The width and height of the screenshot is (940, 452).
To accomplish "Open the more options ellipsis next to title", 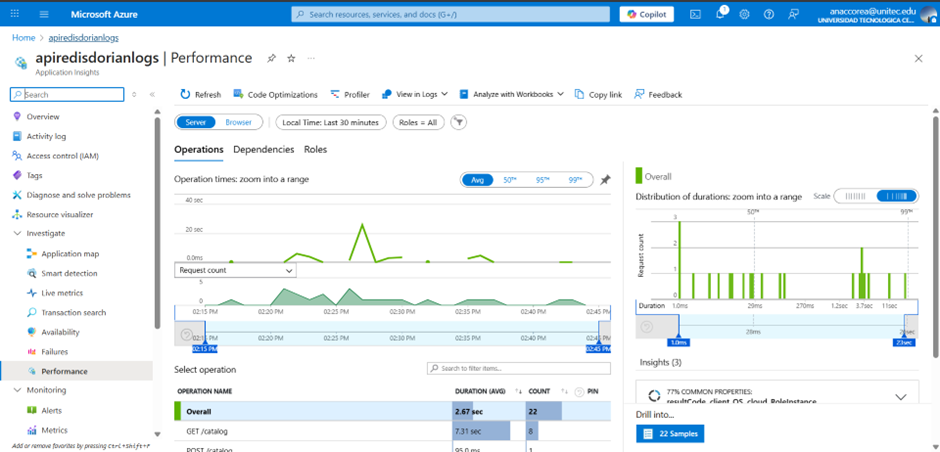I will pyautogui.click(x=311, y=58).
